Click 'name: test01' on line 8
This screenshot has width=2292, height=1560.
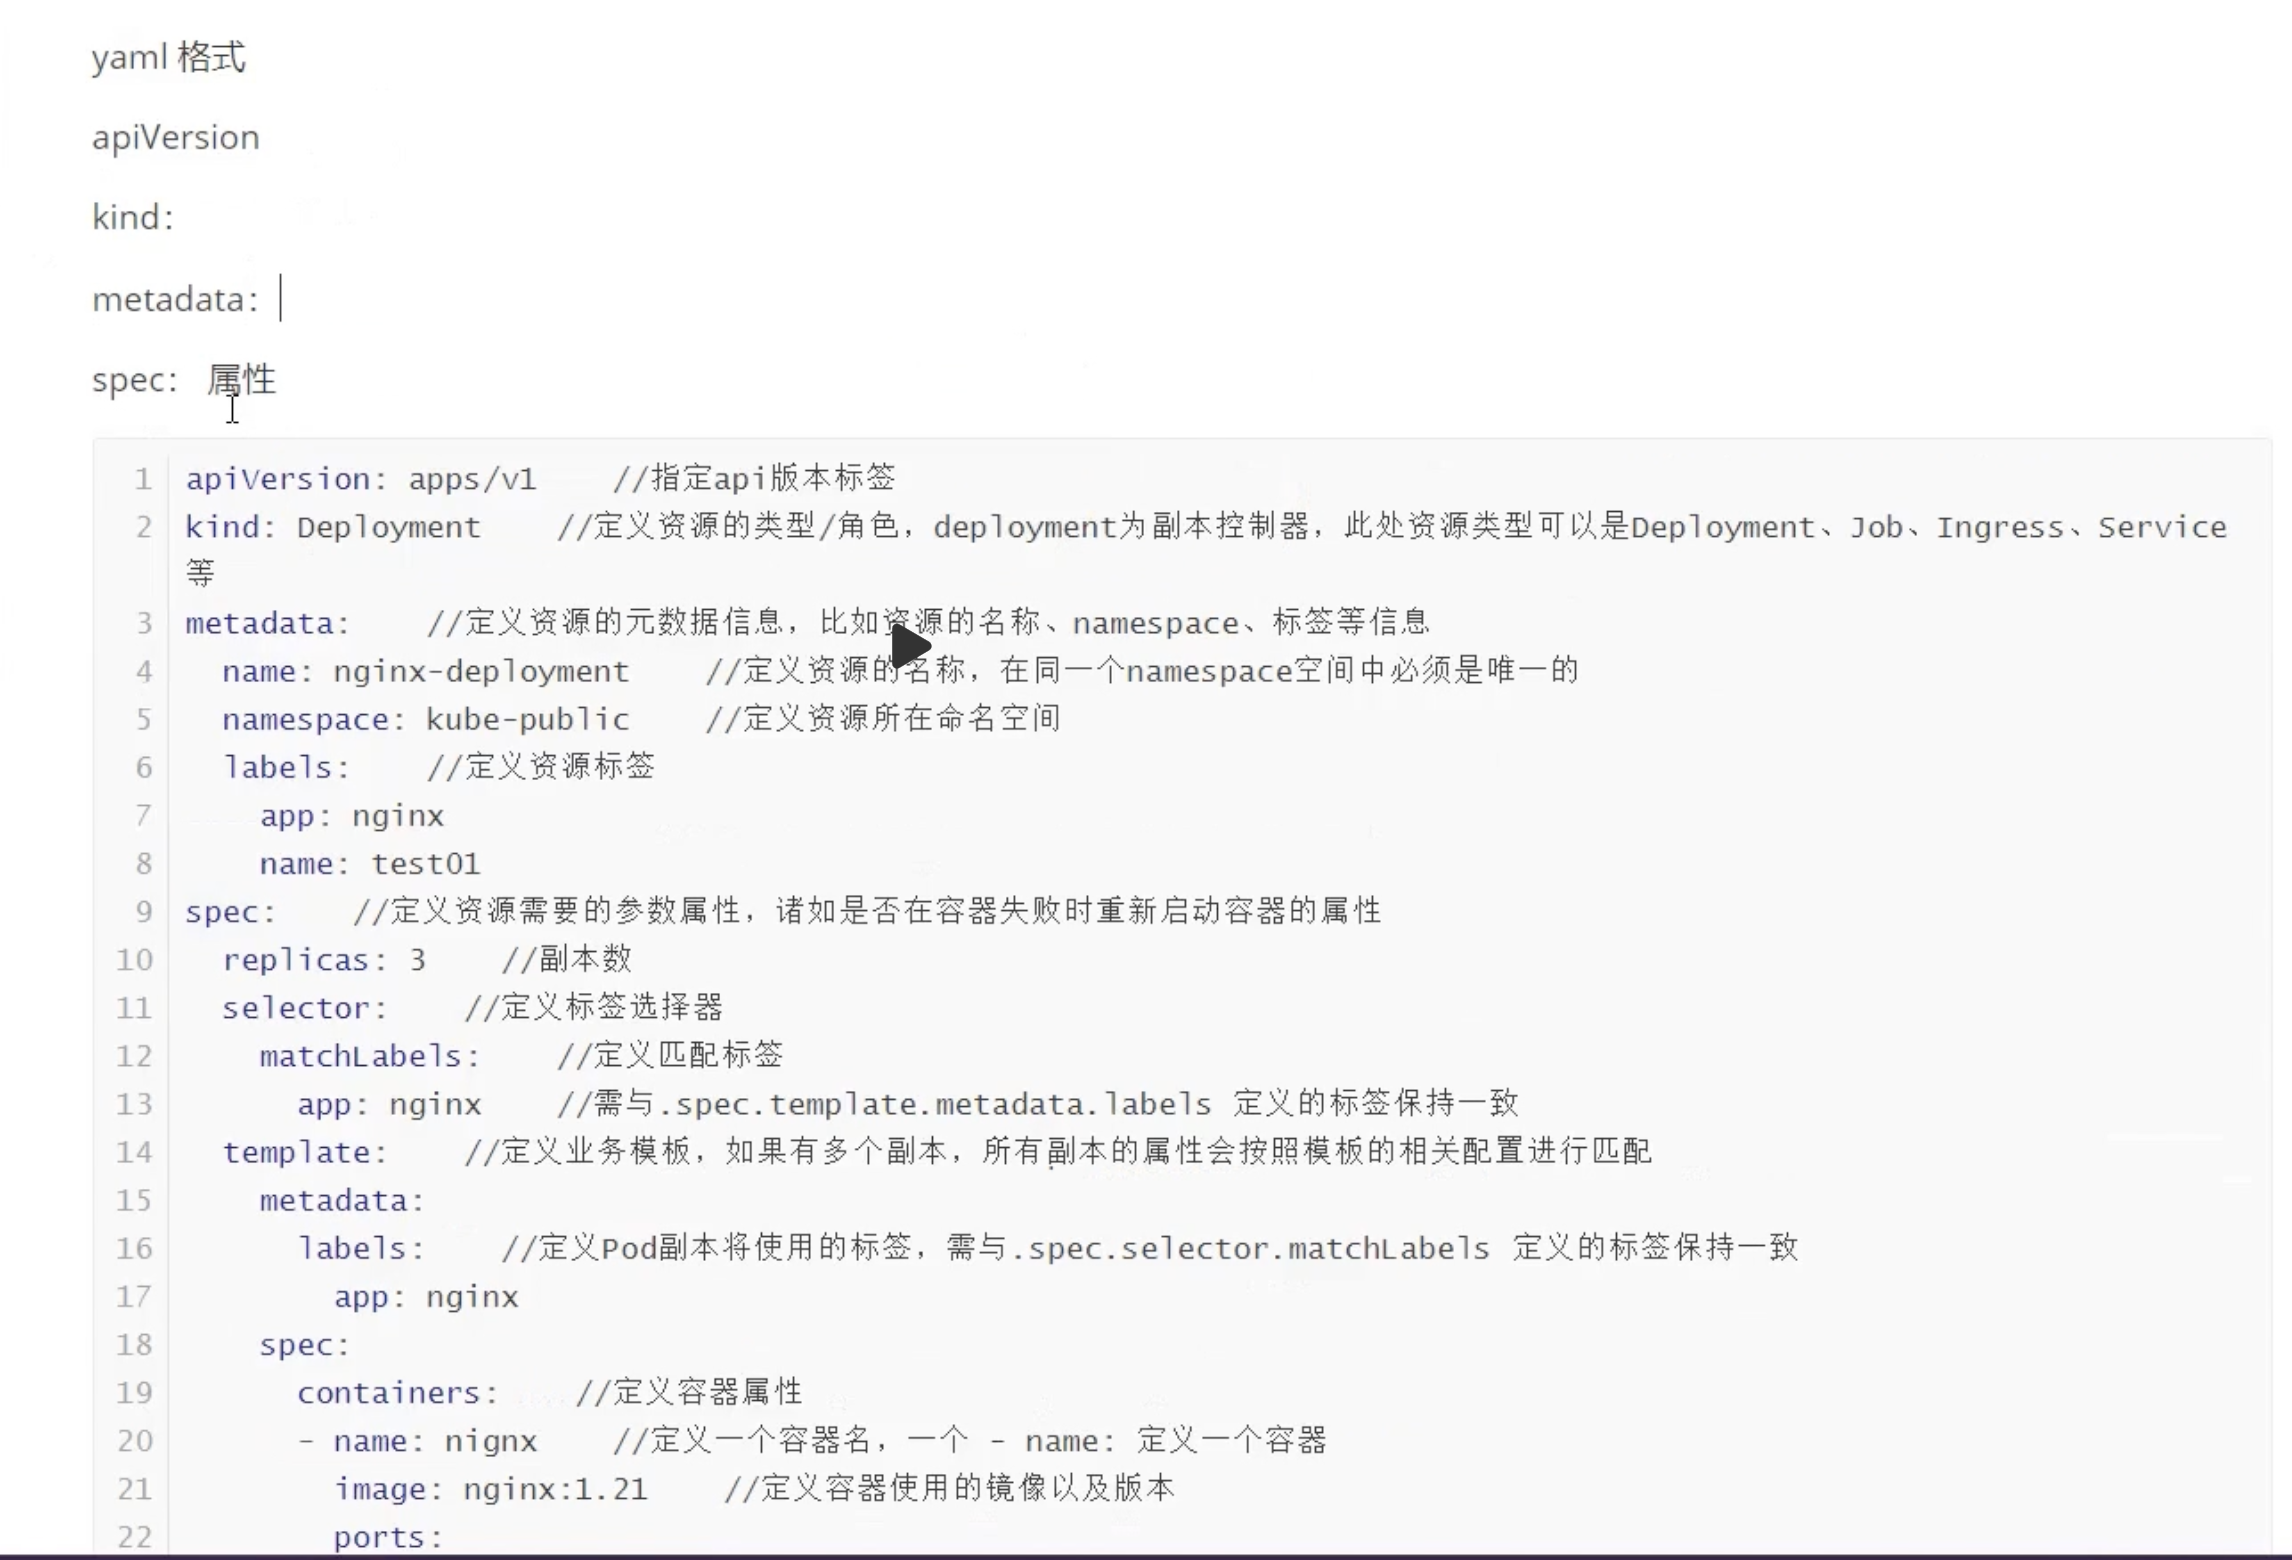click(x=370, y=863)
